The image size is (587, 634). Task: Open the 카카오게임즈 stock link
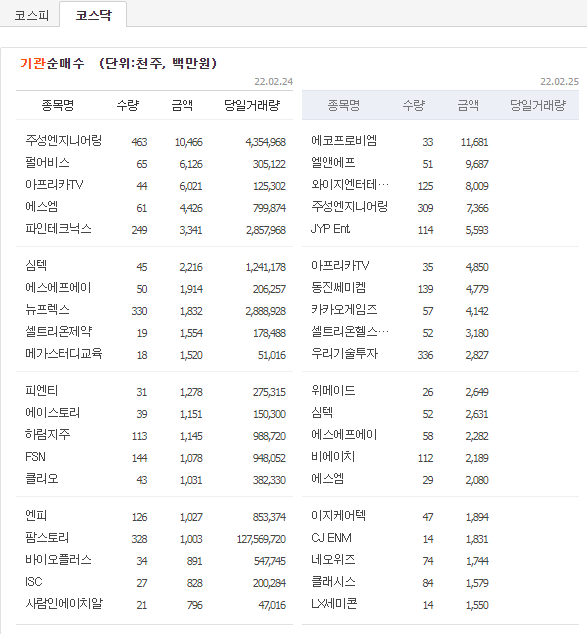point(344,310)
